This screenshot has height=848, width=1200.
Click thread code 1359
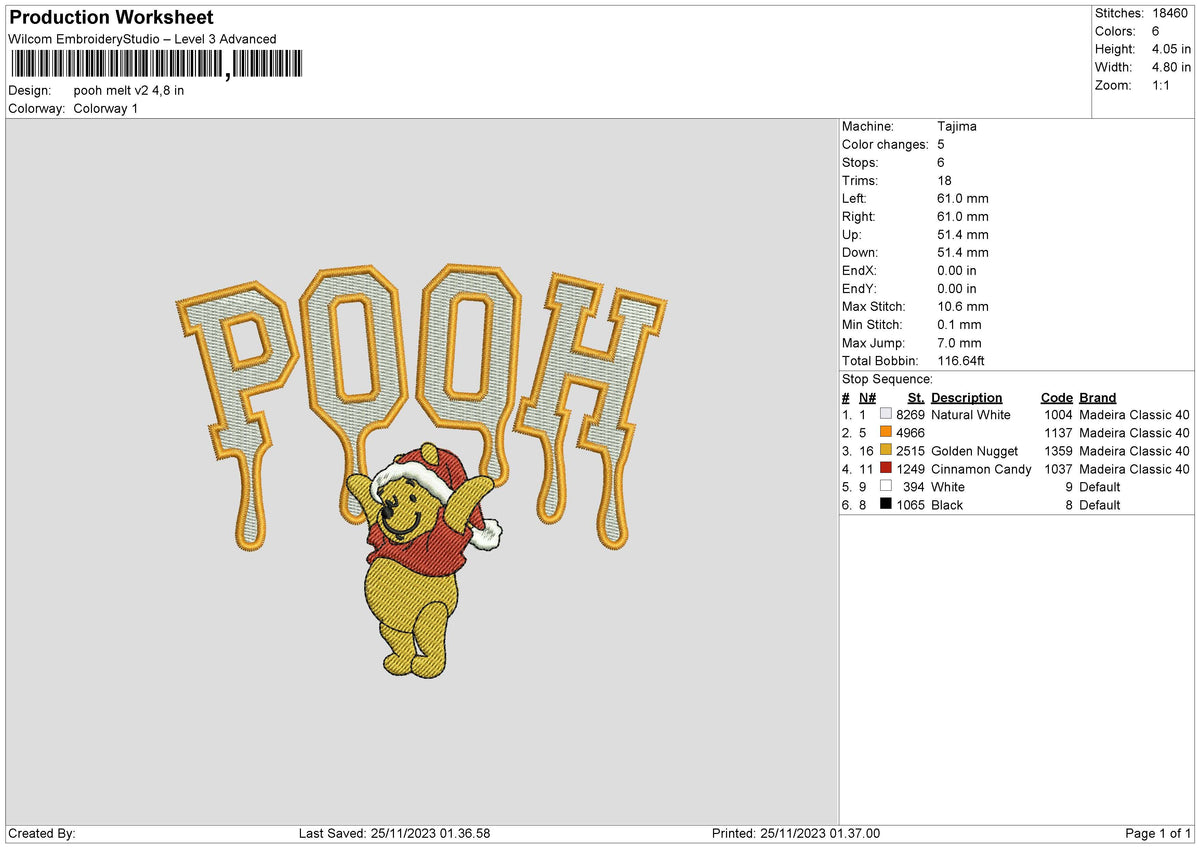1058,450
